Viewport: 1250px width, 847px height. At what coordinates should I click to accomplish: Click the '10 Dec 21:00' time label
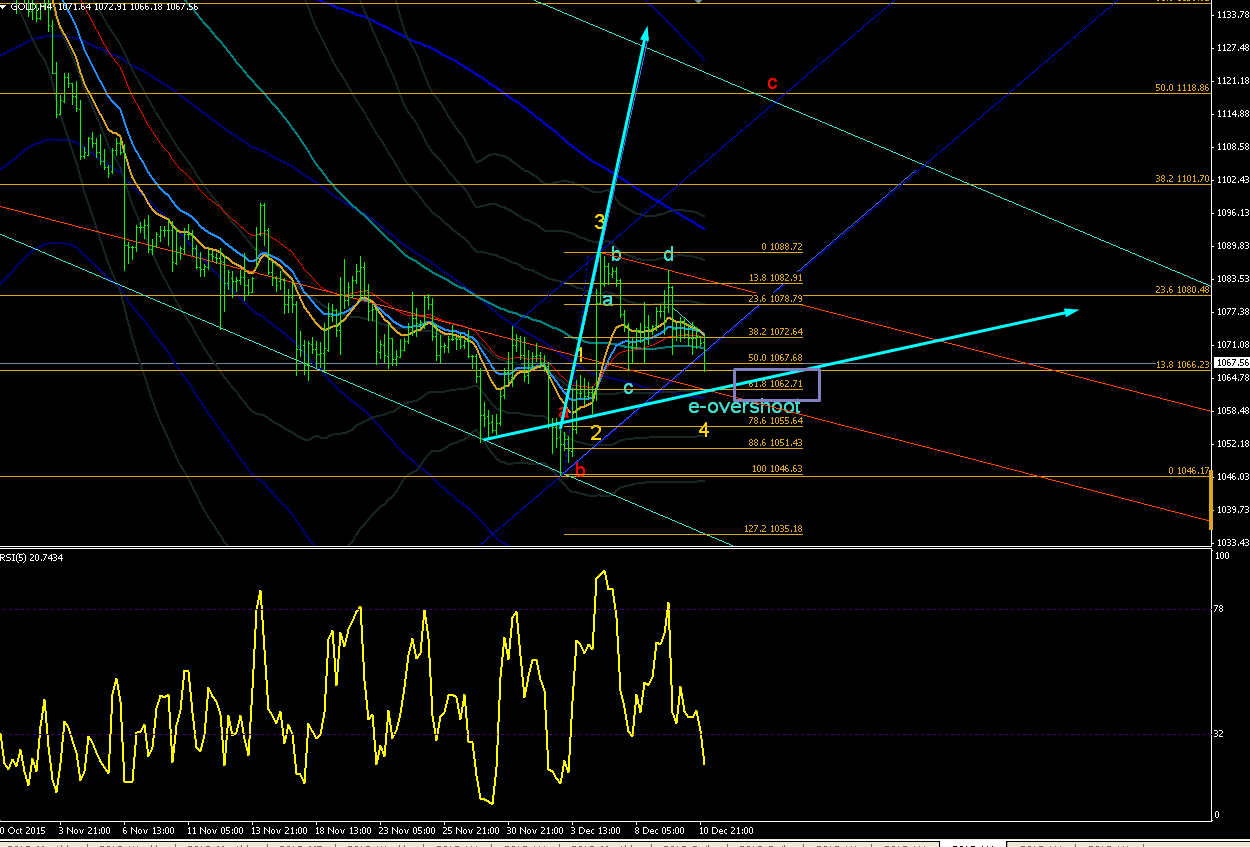click(x=726, y=830)
